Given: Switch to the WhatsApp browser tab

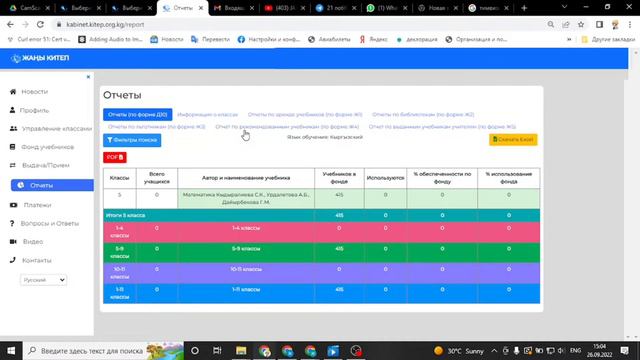Looking at the screenshot, I should coord(387,8).
